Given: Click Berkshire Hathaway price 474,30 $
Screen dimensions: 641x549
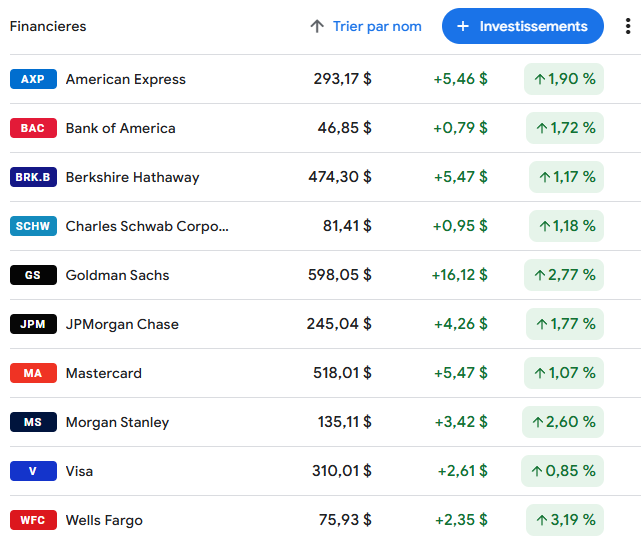Looking at the screenshot, I should click(x=340, y=177).
